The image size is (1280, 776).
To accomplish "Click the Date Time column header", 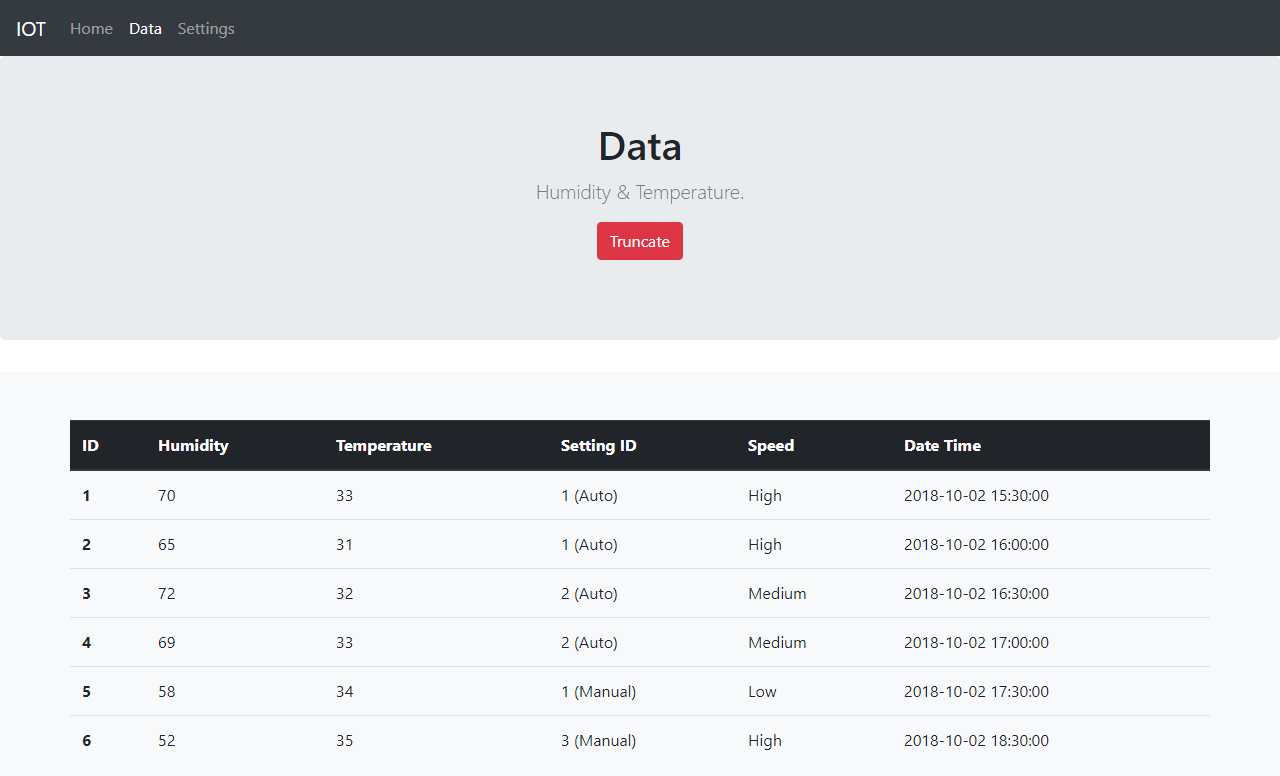I will (942, 445).
